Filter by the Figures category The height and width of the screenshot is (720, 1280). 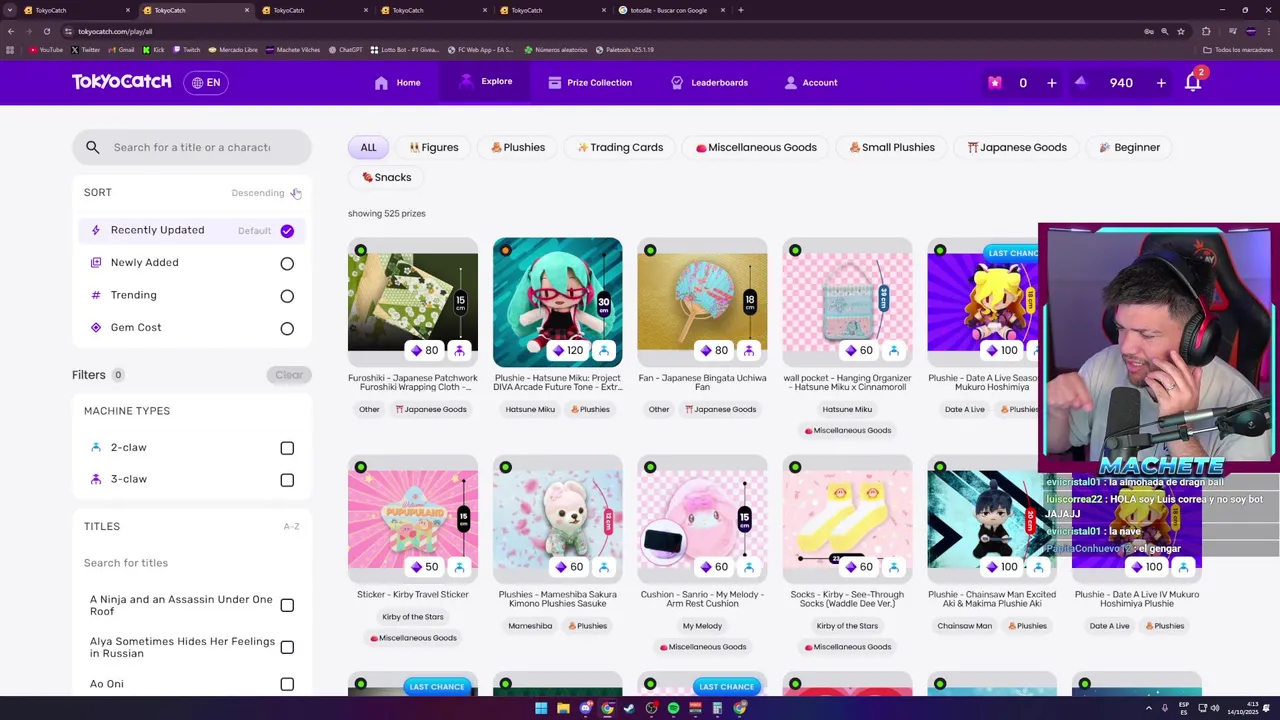(x=433, y=147)
